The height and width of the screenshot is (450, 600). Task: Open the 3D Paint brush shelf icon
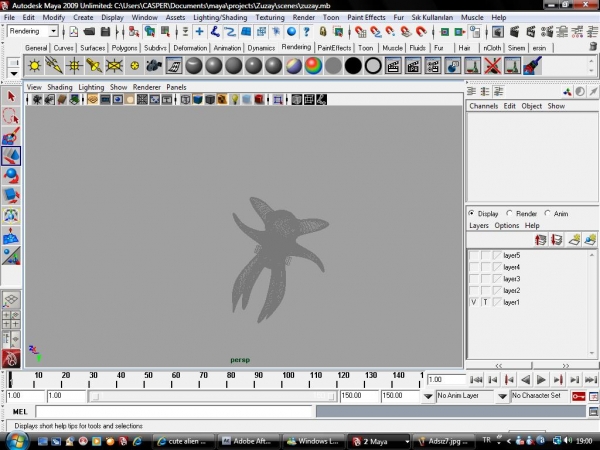[x=532, y=65]
